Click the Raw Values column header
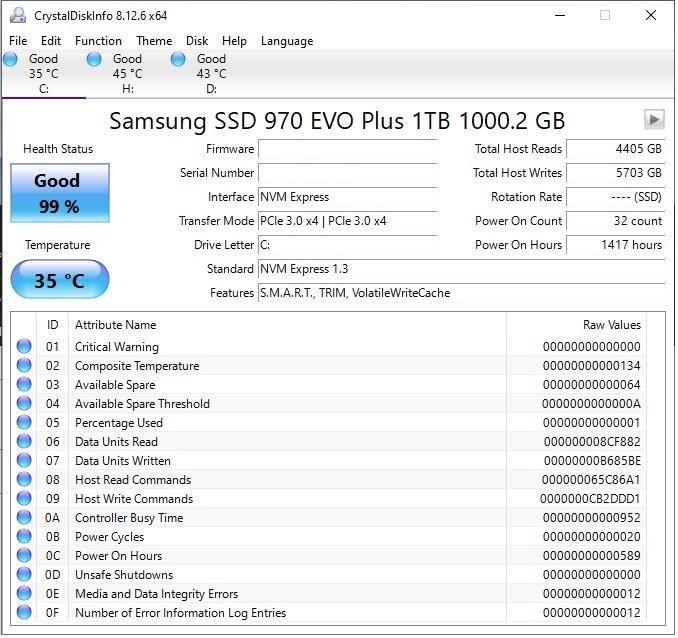Screen dimensions: 678x638 pos(611,325)
